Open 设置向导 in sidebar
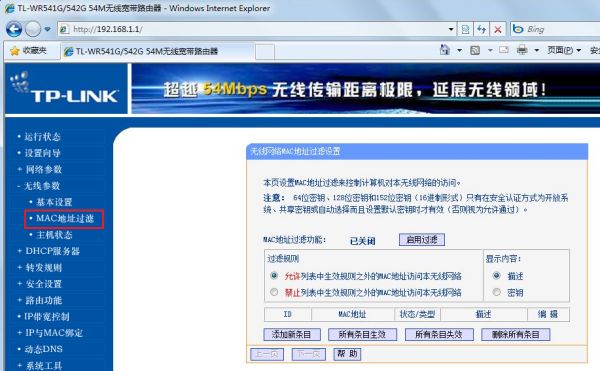The image size is (600, 371). [x=42, y=153]
